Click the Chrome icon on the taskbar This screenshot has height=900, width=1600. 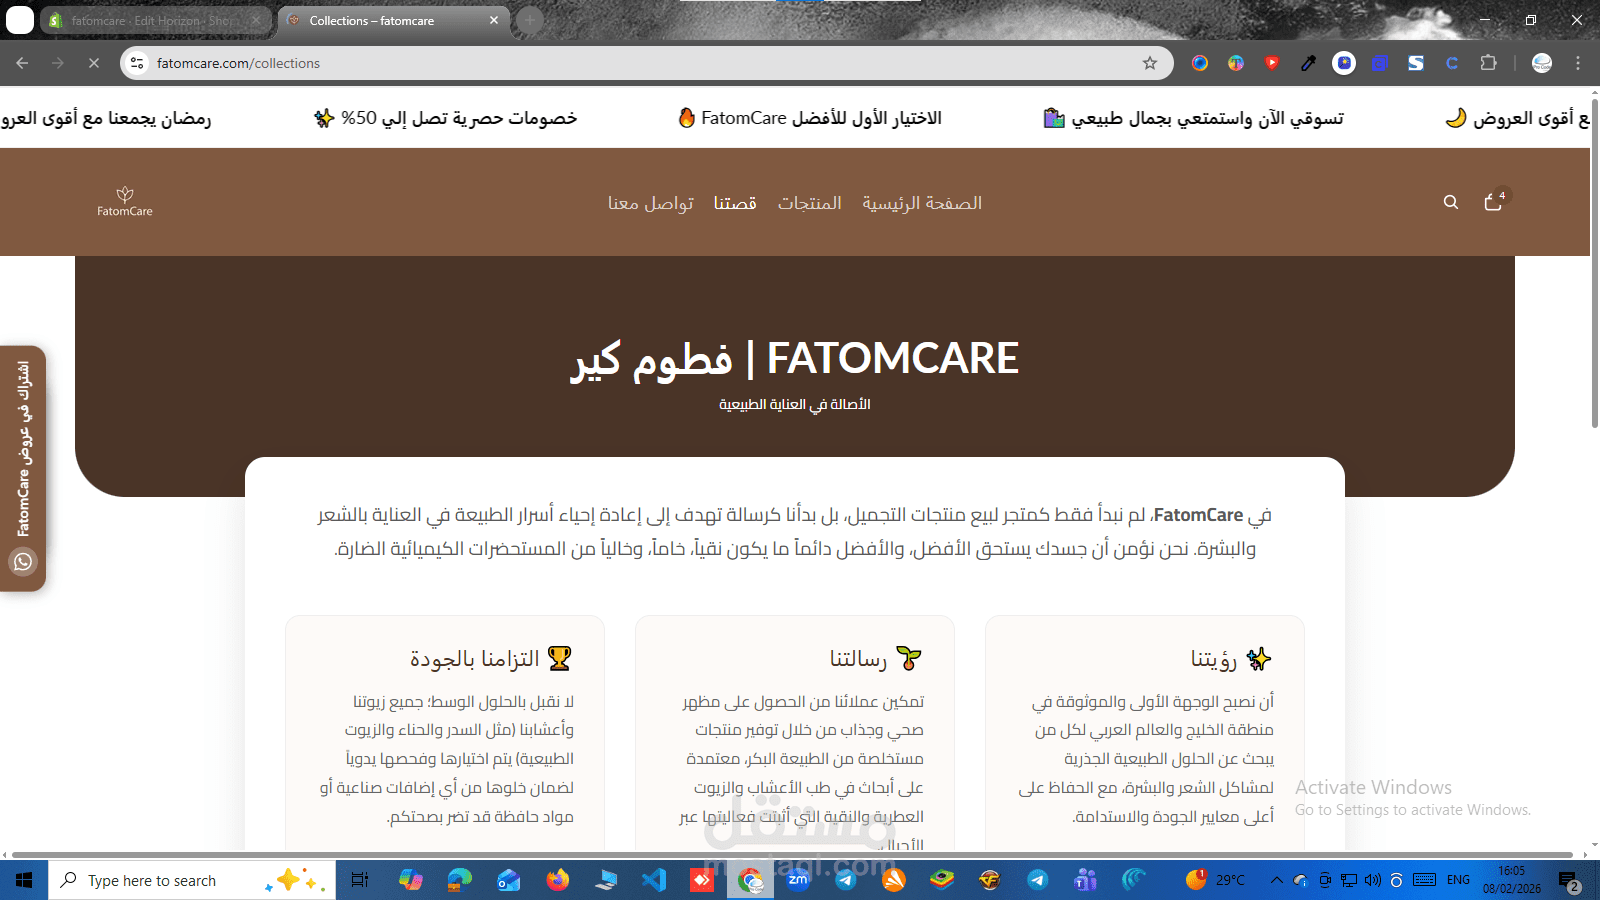pos(750,880)
